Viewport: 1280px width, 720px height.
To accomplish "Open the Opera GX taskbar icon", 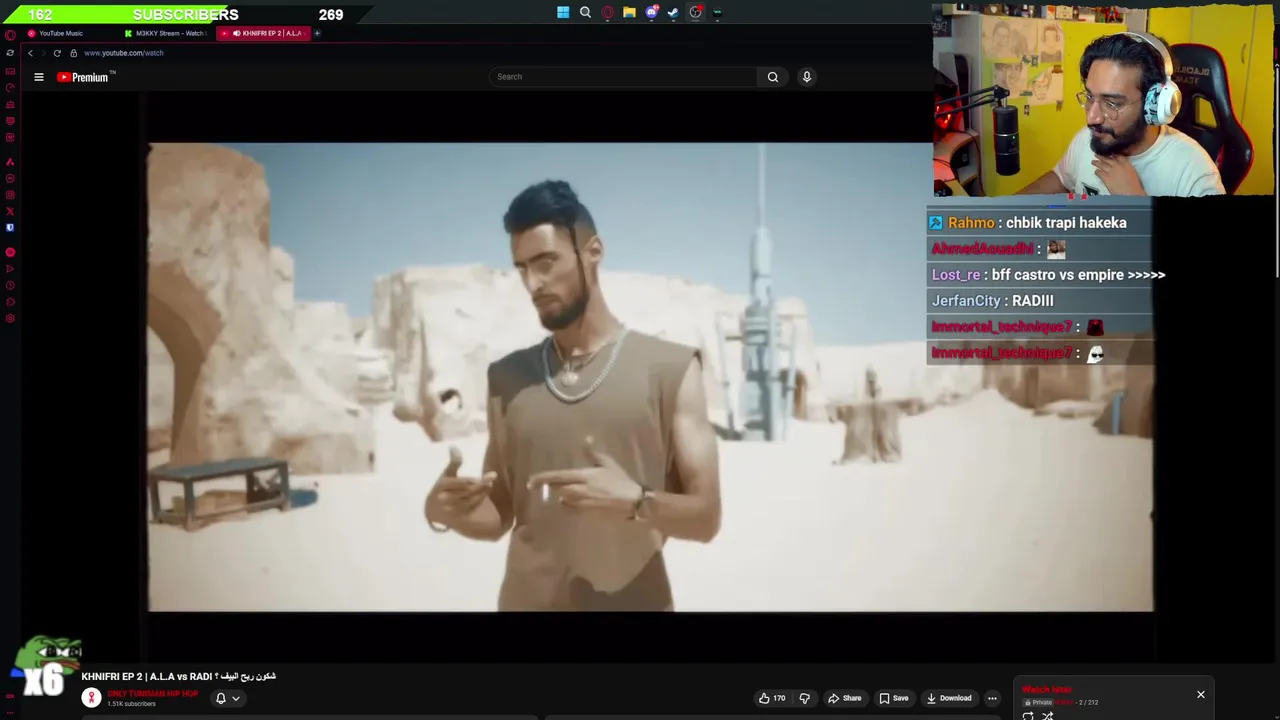I will click(607, 13).
